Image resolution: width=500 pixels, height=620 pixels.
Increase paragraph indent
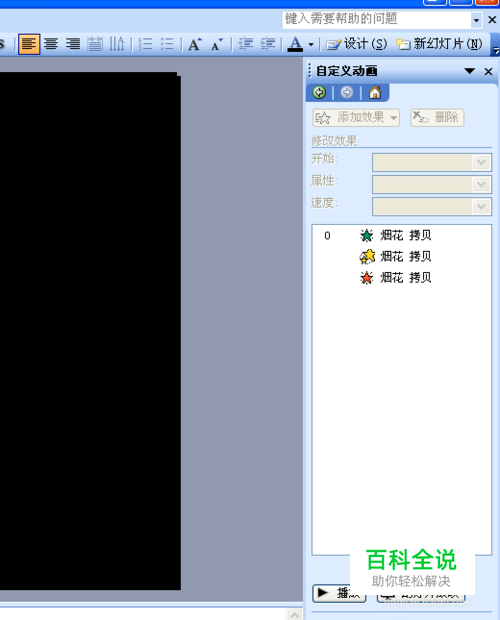pyautogui.click(x=268, y=44)
